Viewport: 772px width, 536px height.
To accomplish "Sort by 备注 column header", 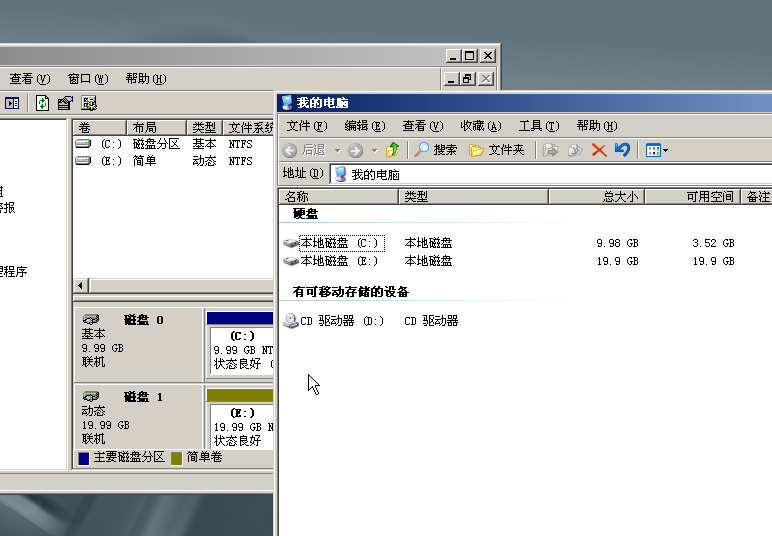I will (757, 197).
